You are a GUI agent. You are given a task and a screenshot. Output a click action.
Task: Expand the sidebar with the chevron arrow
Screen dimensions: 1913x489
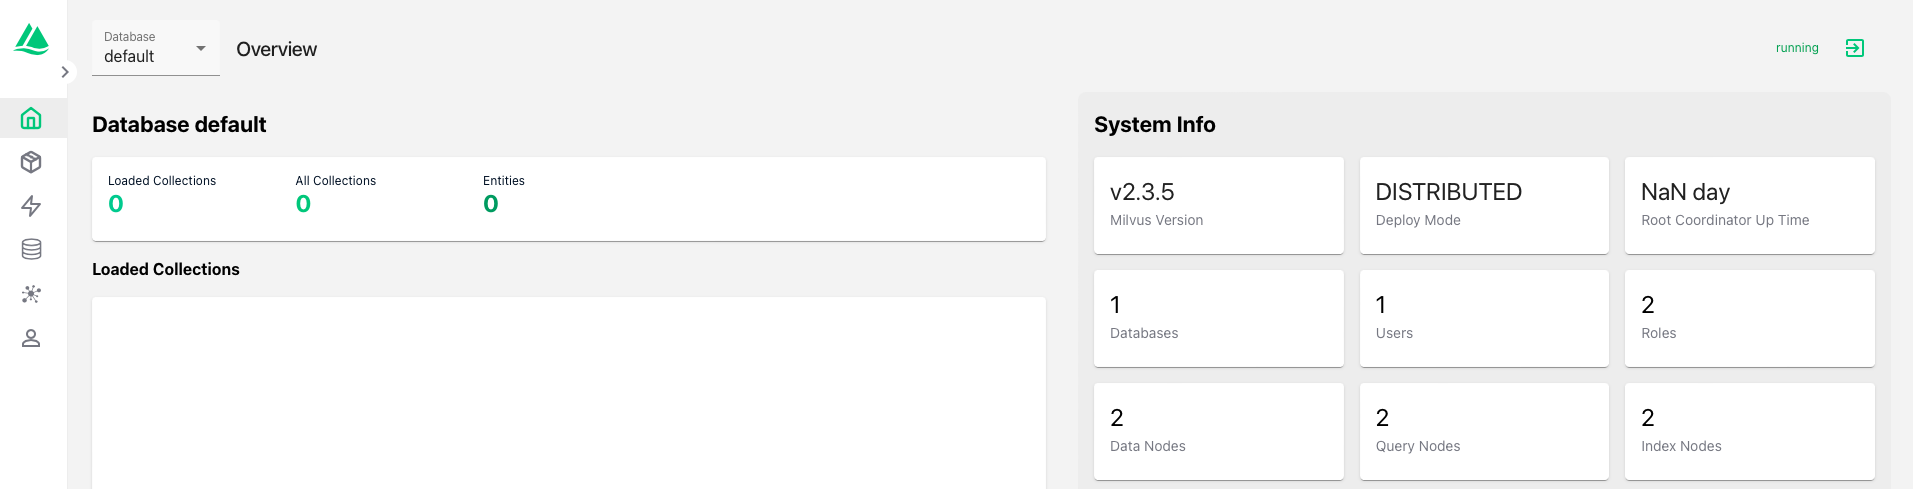point(65,72)
